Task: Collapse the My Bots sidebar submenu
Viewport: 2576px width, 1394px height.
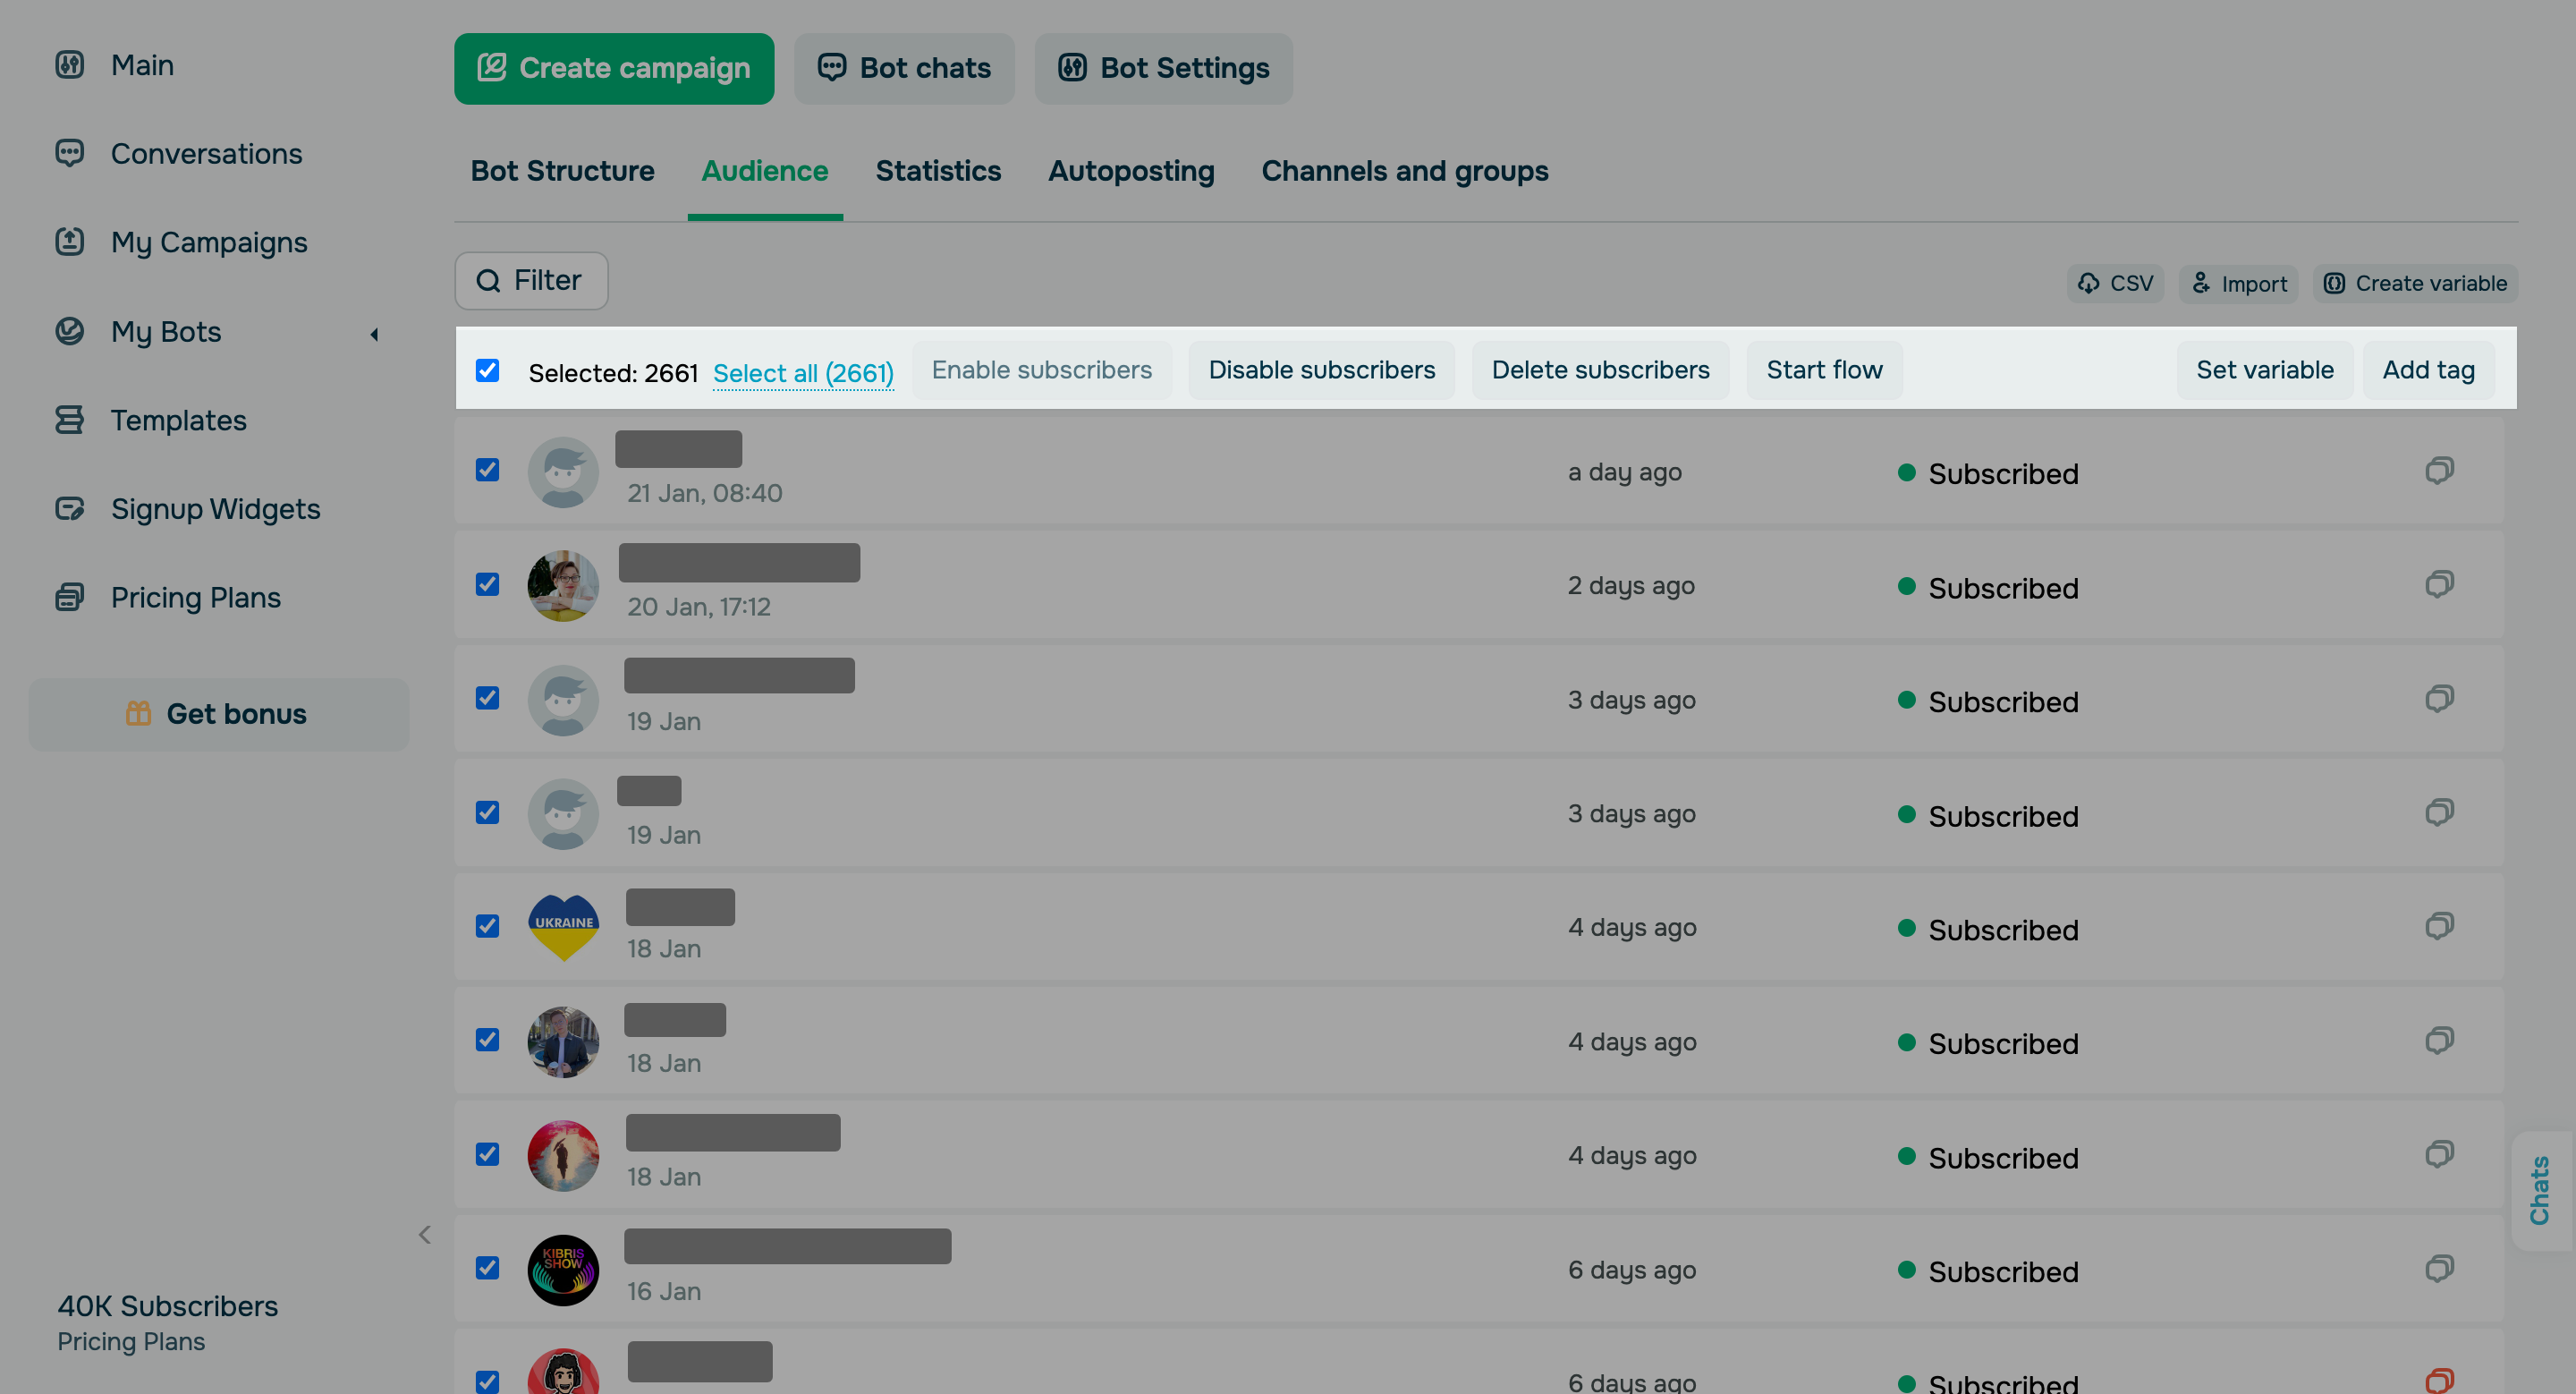Action: [374, 334]
